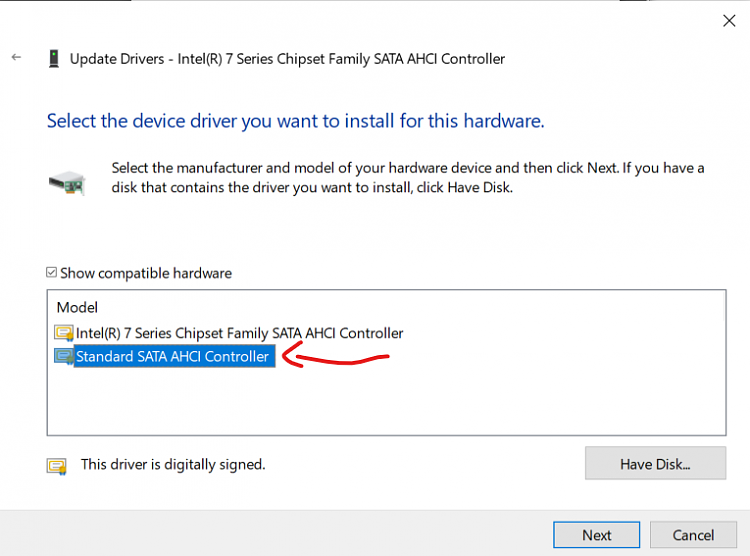The height and width of the screenshot is (556, 750).
Task: Click the Update Drivers window title text
Action: pyautogui.click(x=287, y=59)
